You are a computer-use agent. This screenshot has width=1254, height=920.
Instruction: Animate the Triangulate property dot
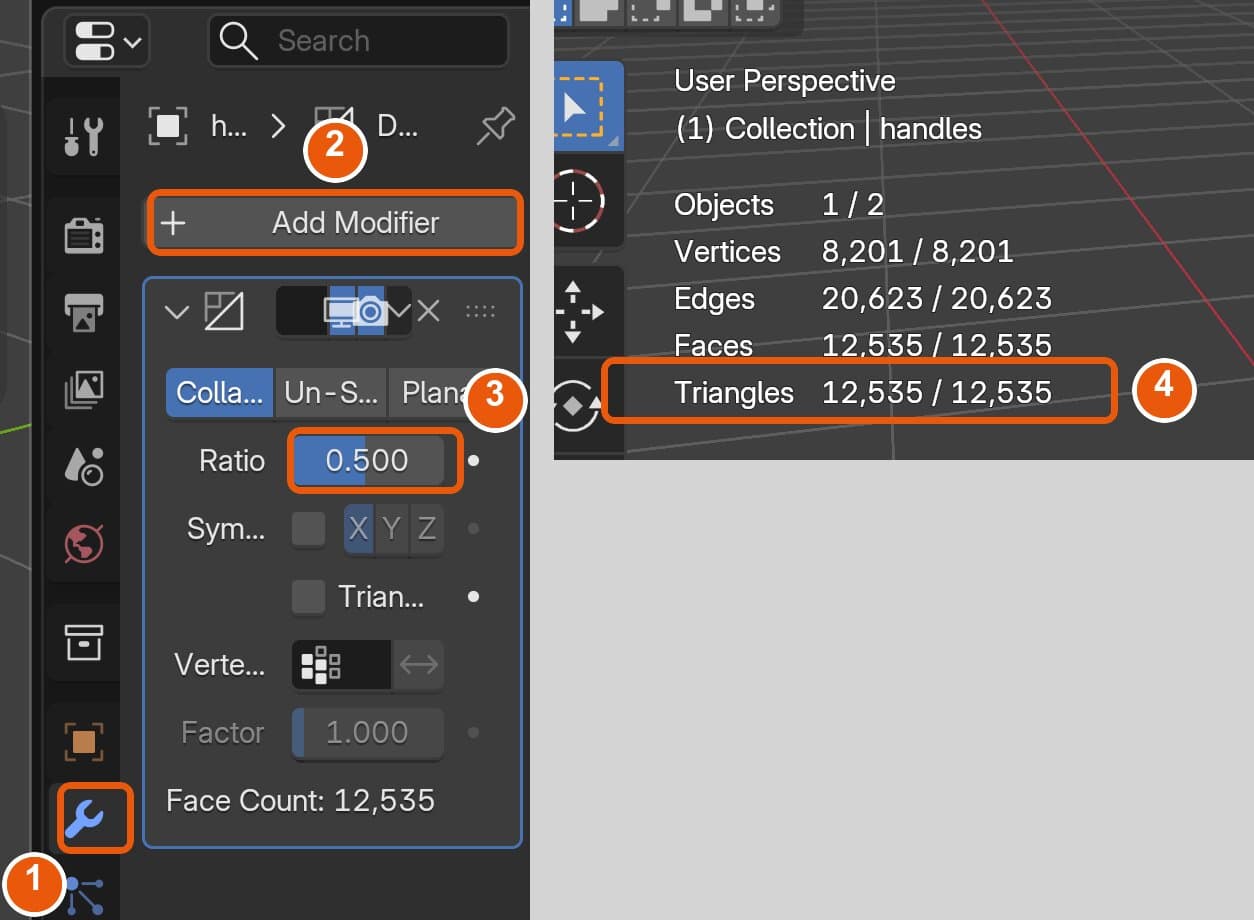coord(474,597)
